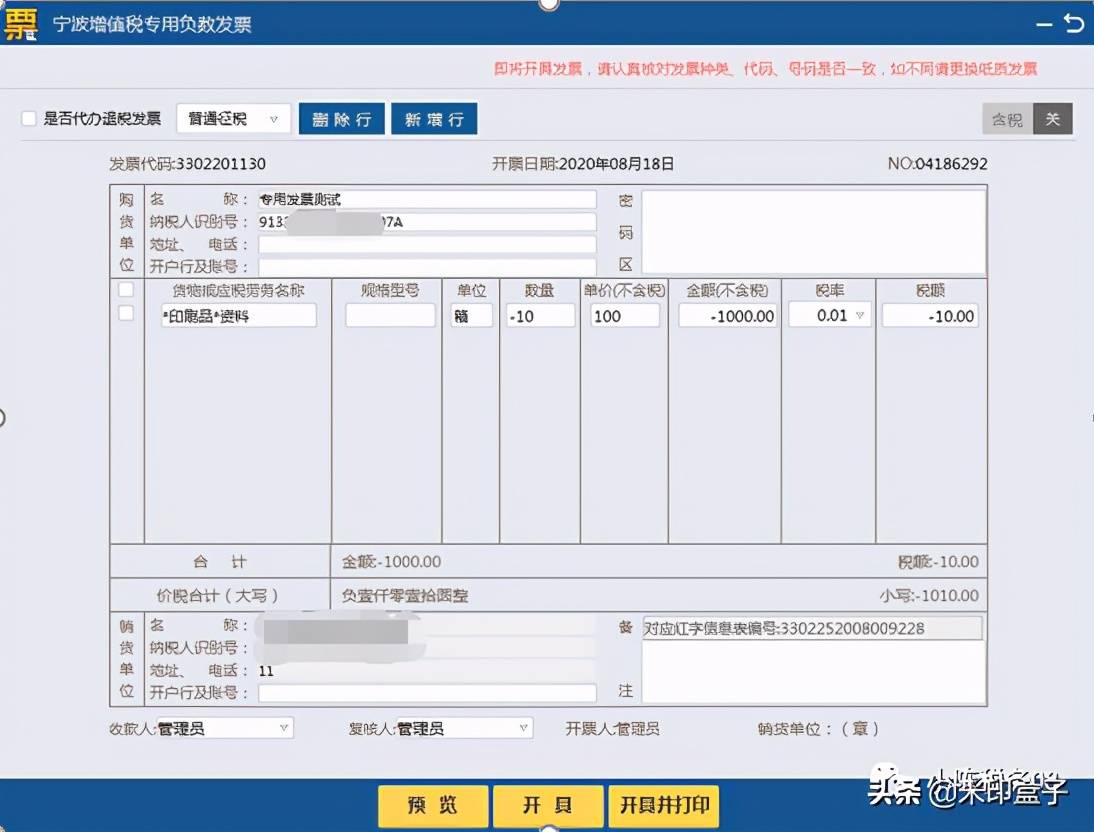This screenshot has height=832, width=1094.
Task: Click the 宁波增值税专用负数发票 title text
Action: 152,24
